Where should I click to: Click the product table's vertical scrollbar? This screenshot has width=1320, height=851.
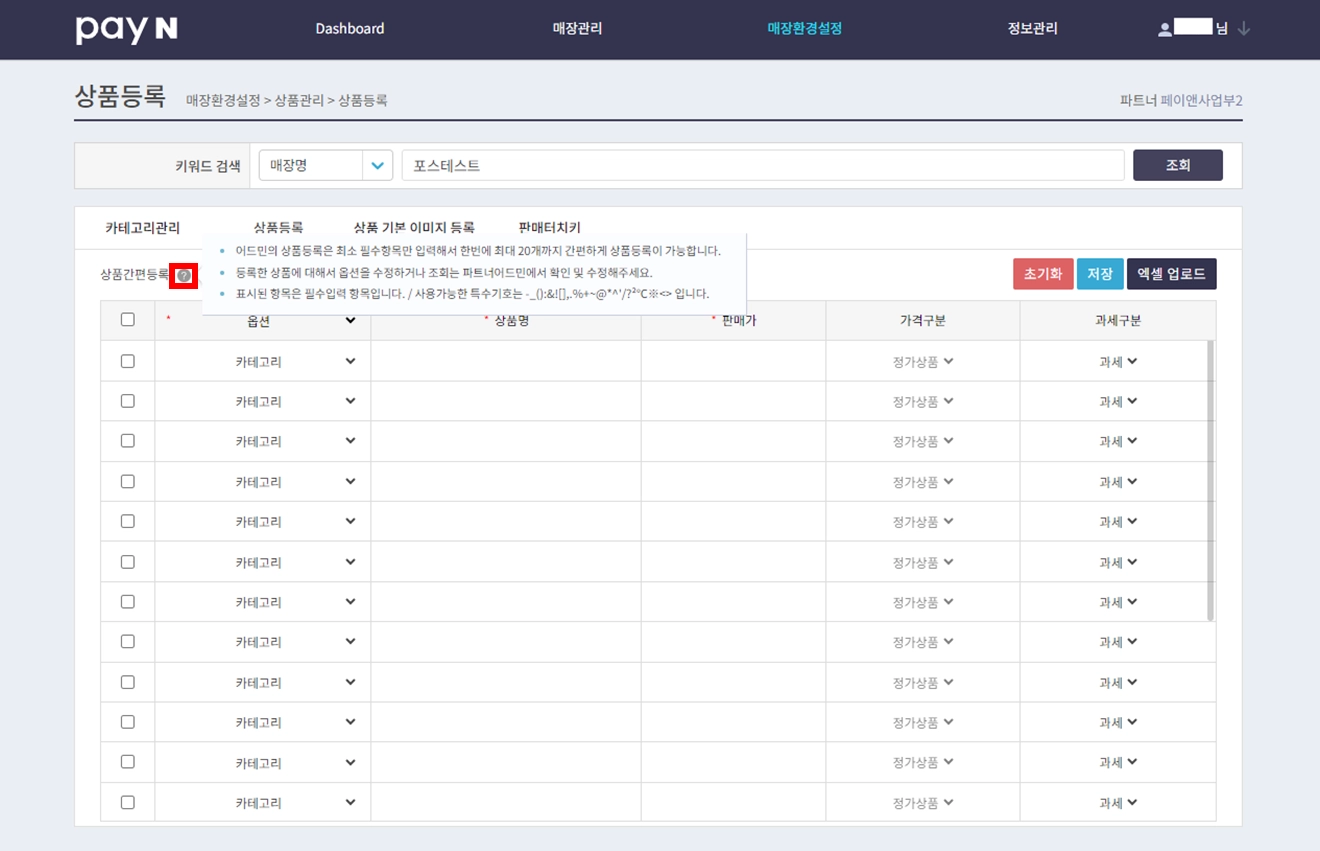click(1210, 481)
